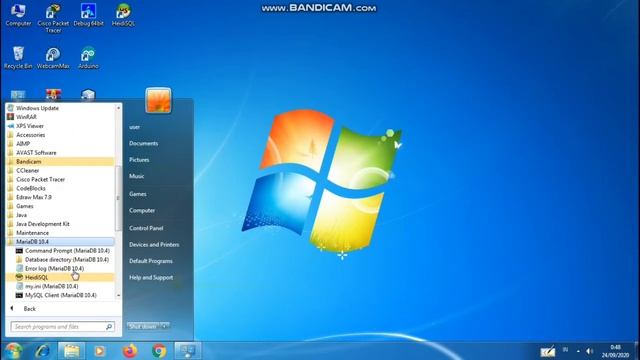Open Default Programs
Image resolution: width=640 pixels, height=360 pixels.
coord(151,261)
